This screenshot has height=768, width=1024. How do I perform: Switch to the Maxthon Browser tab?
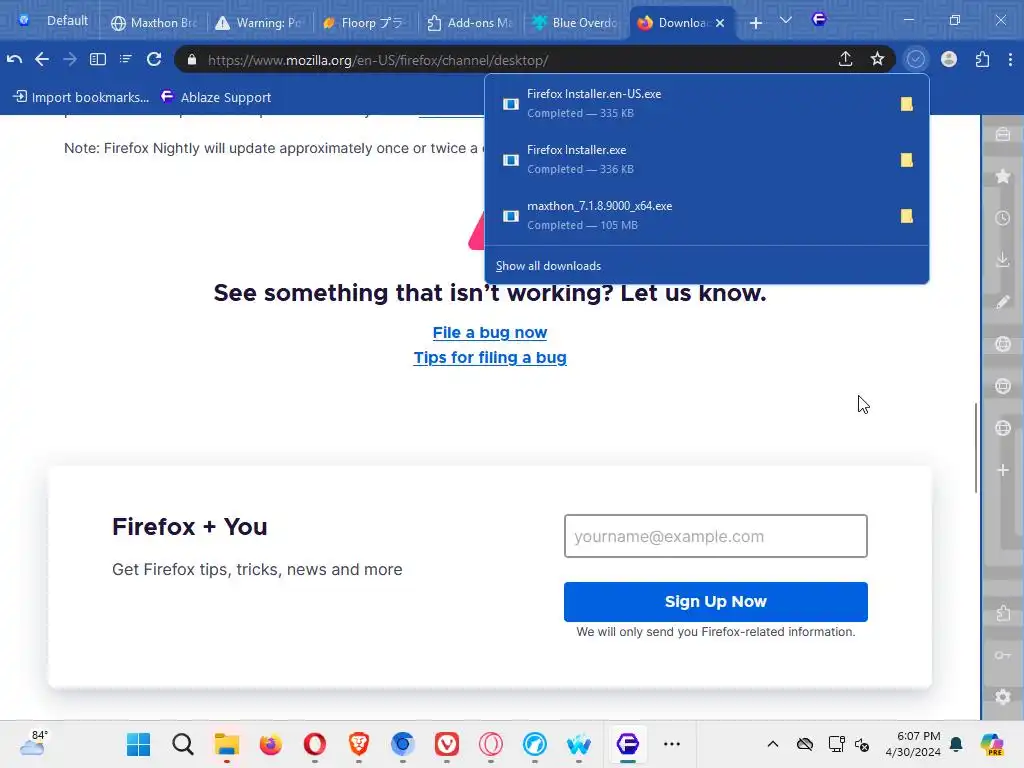pyautogui.click(x=154, y=23)
